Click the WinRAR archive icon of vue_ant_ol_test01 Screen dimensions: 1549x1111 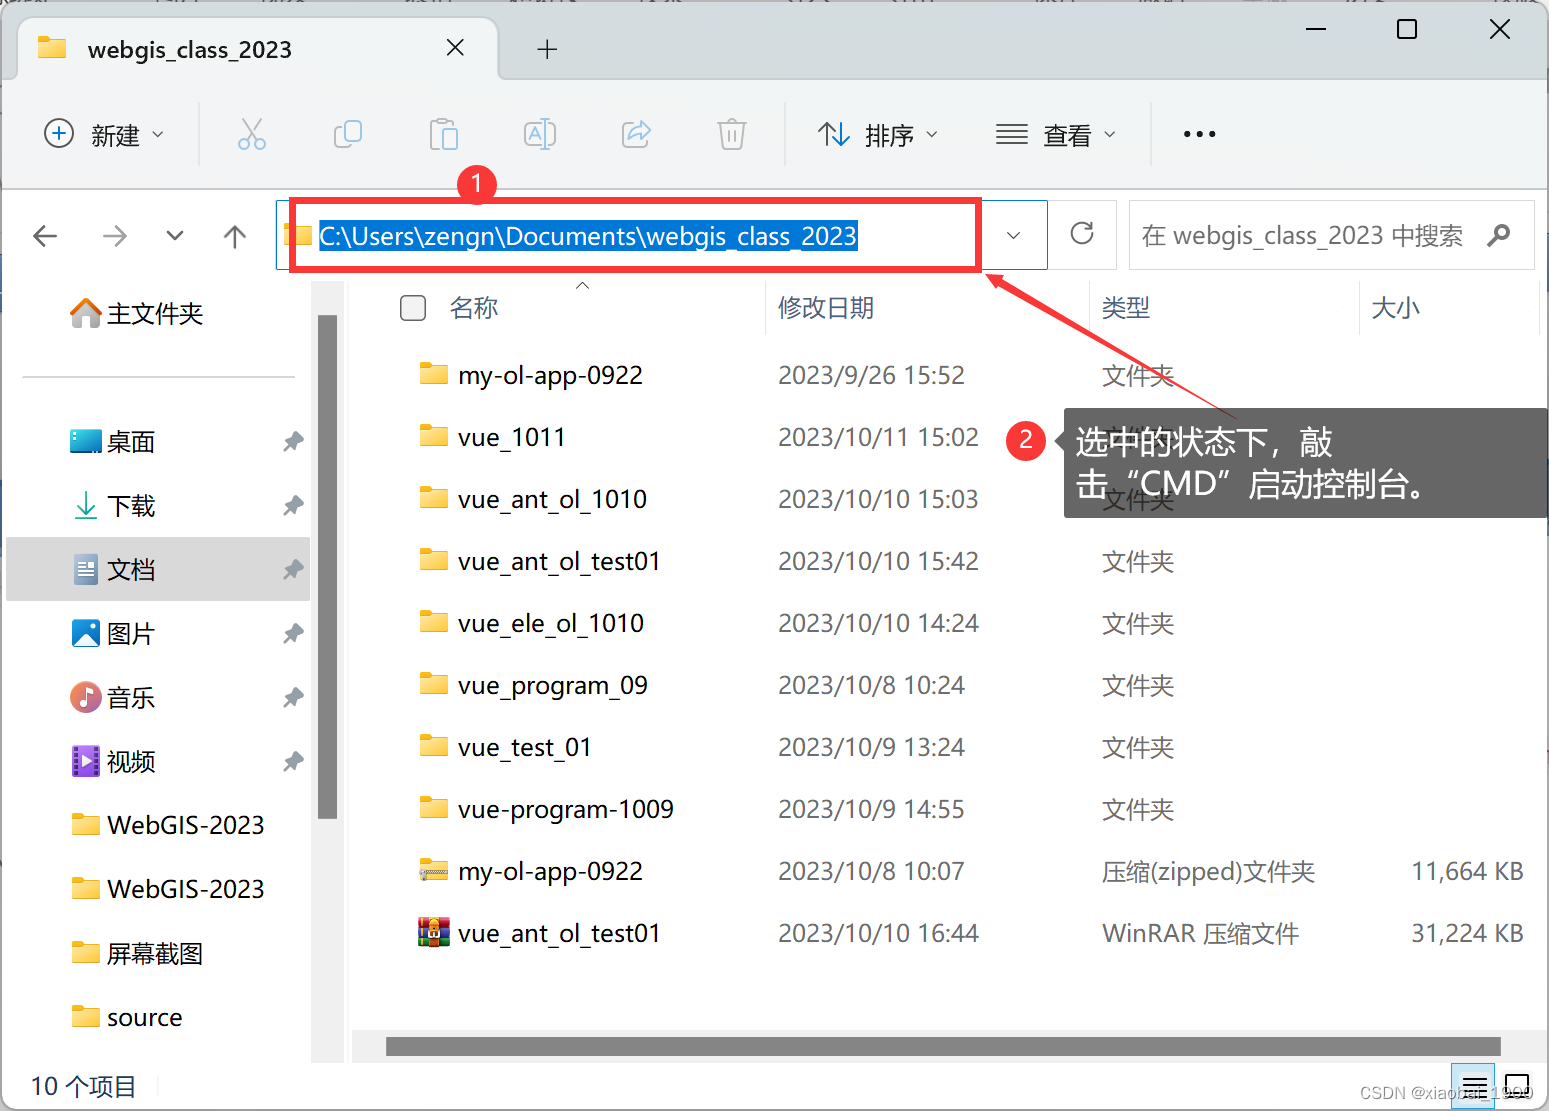coord(433,932)
